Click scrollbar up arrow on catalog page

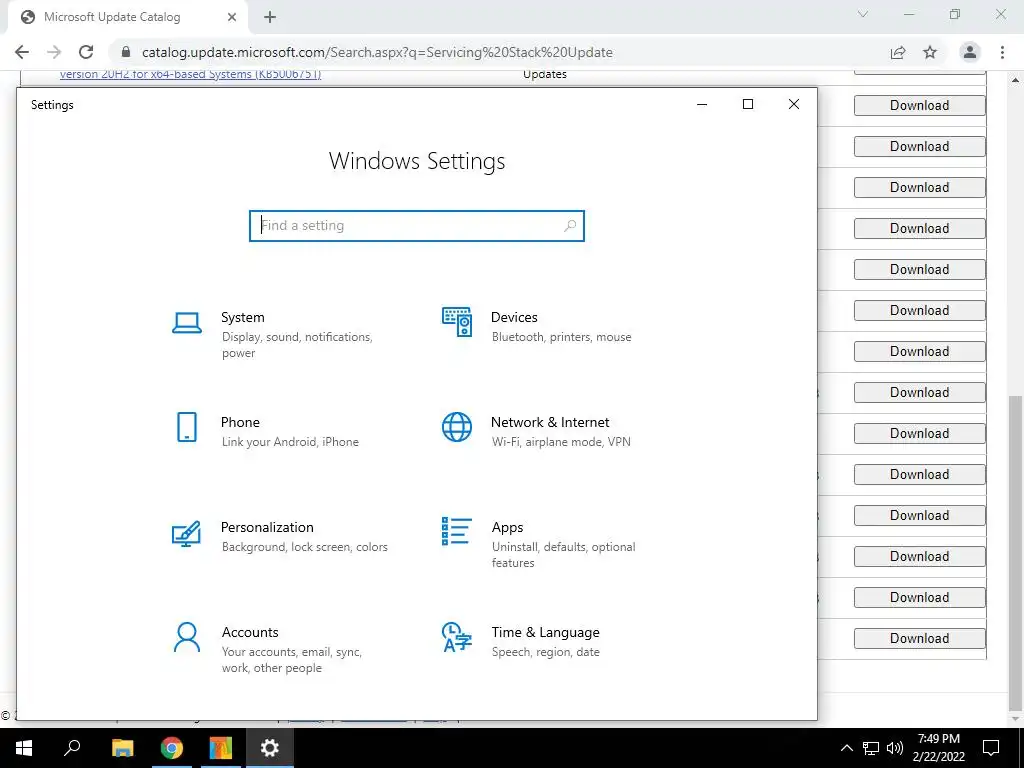click(x=1015, y=80)
